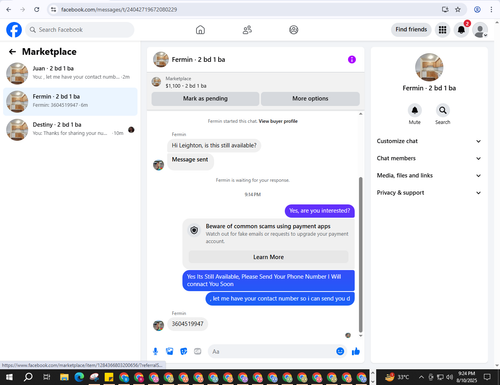Viewport: 500px width, 385px height.
Task: Open the Notifications bell with badge
Action: (x=461, y=30)
